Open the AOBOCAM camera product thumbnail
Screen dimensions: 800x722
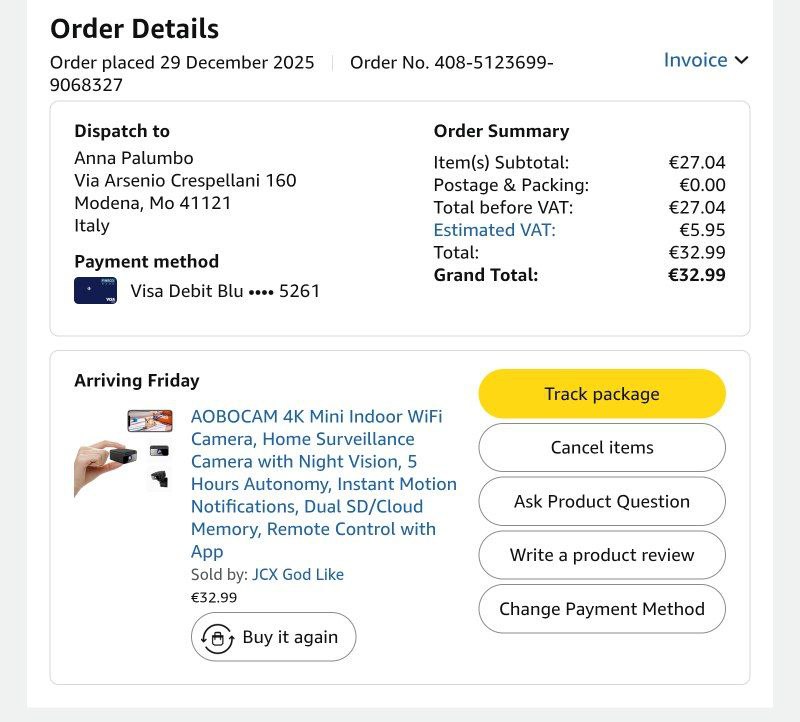point(123,453)
